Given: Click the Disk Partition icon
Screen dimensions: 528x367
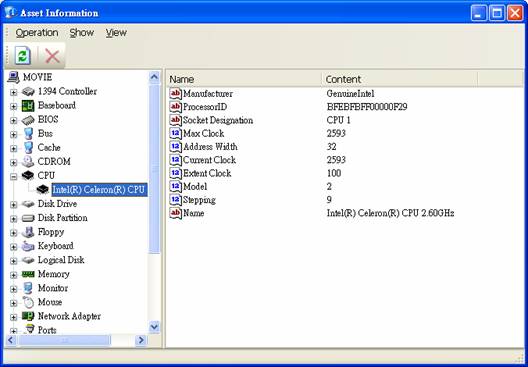Looking at the screenshot, I should (x=28, y=218).
